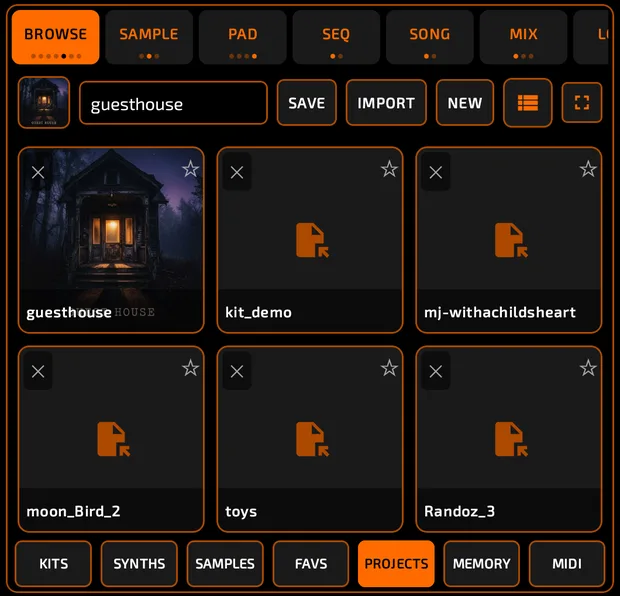This screenshot has width=620, height=596.
Task: Remove moon_Bird_2 using its X icon
Action: pos(38,371)
